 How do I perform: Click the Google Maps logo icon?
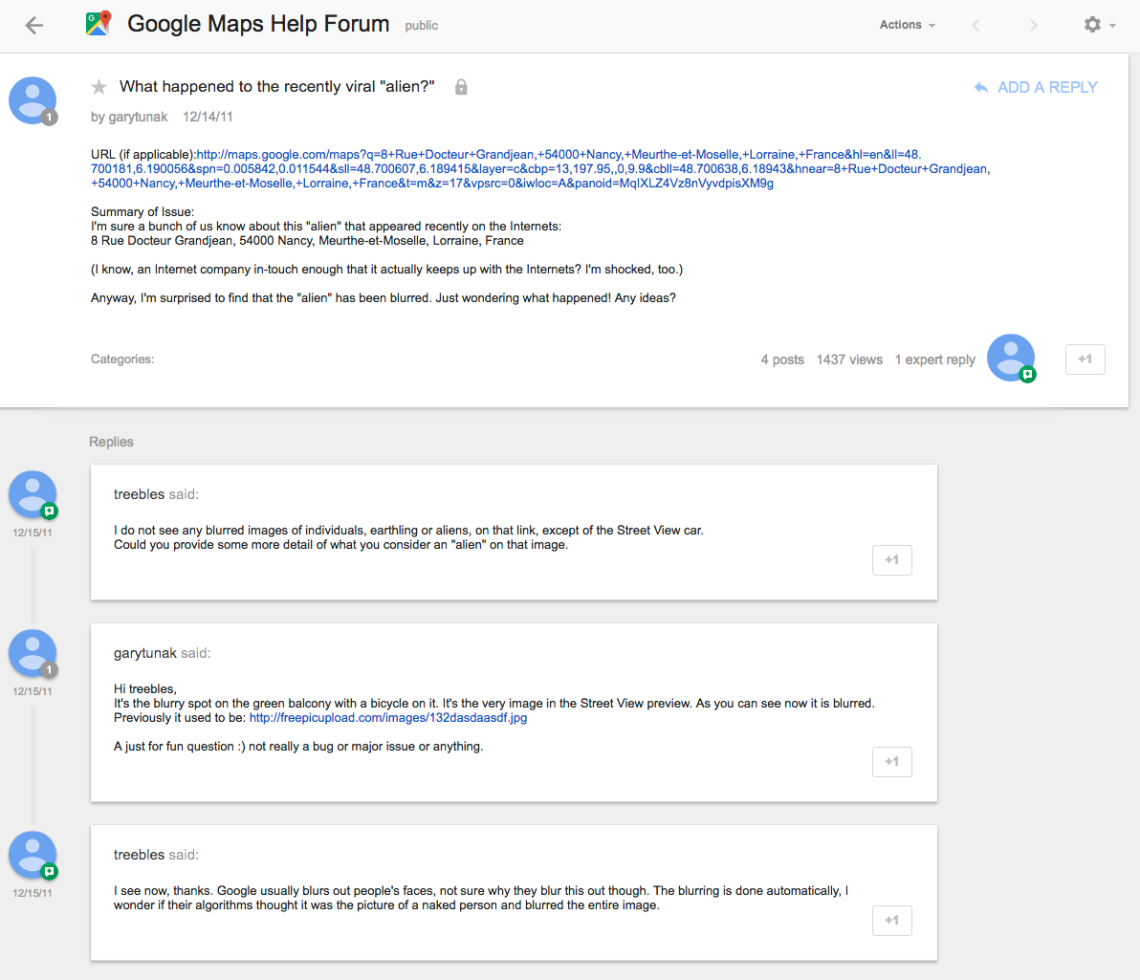(x=98, y=24)
